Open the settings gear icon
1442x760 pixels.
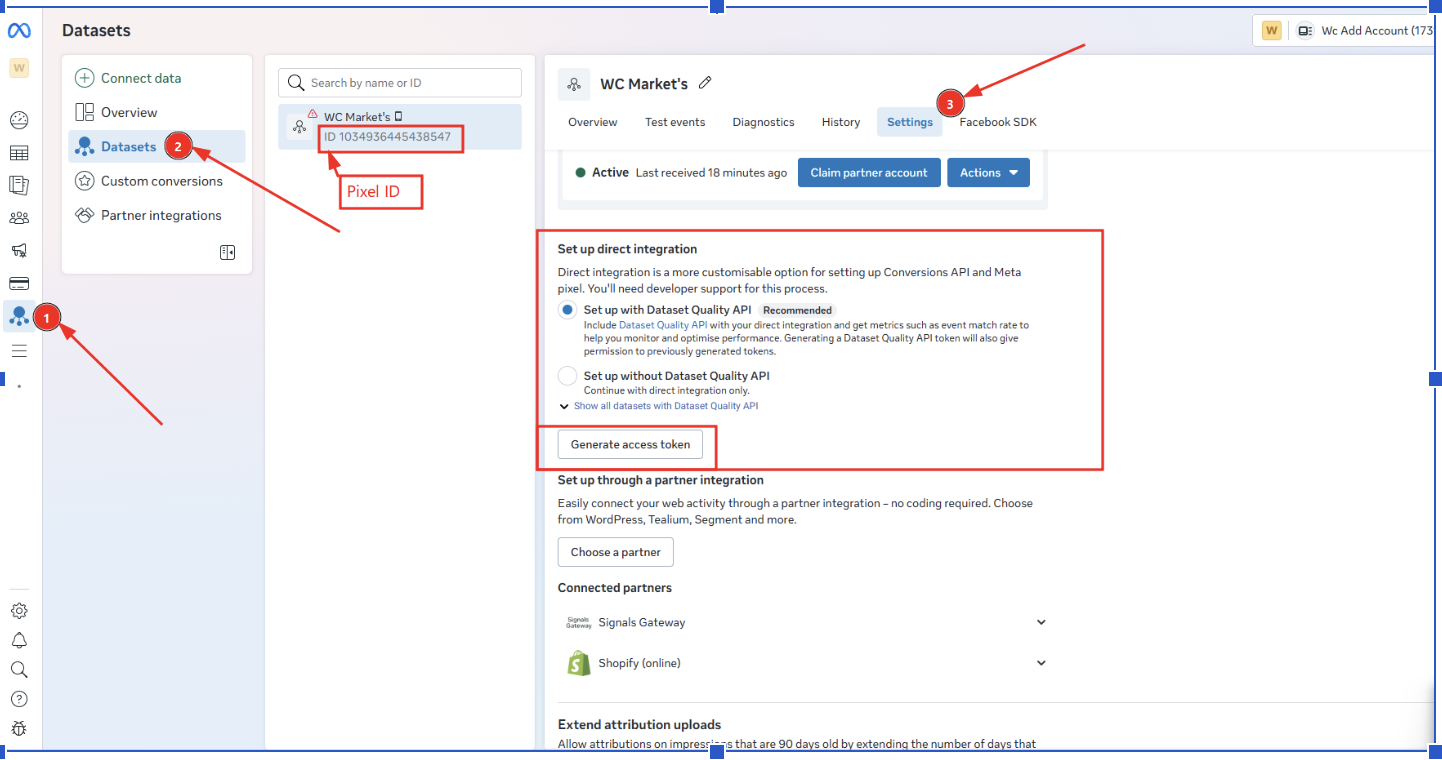pos(19,611)
